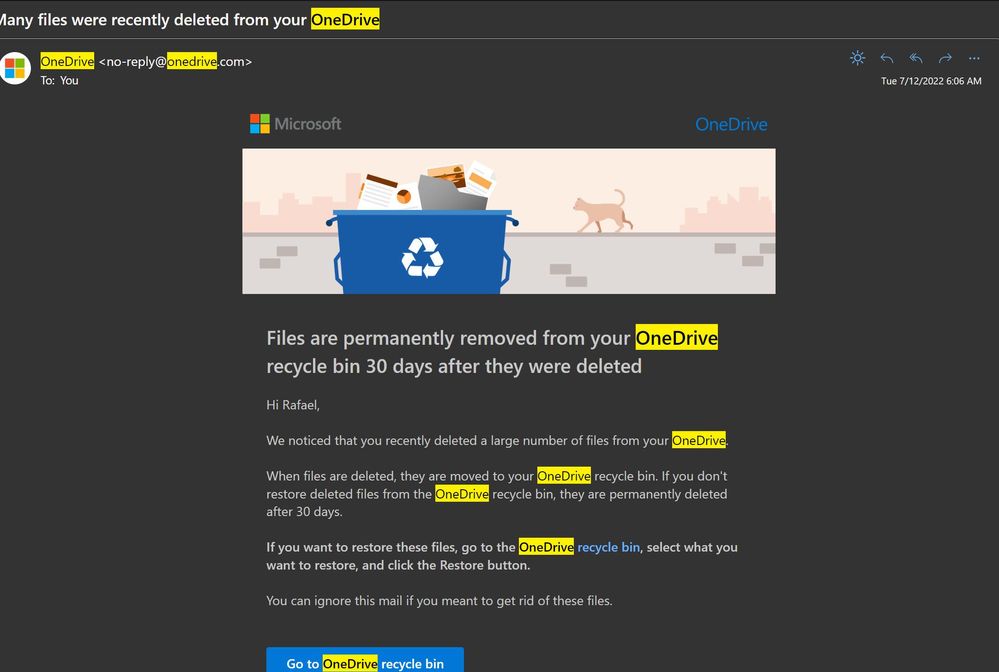Click the greeting "Hi Rafael,"
This screenshot has height=672, width=999.
(x=293, y=405)
